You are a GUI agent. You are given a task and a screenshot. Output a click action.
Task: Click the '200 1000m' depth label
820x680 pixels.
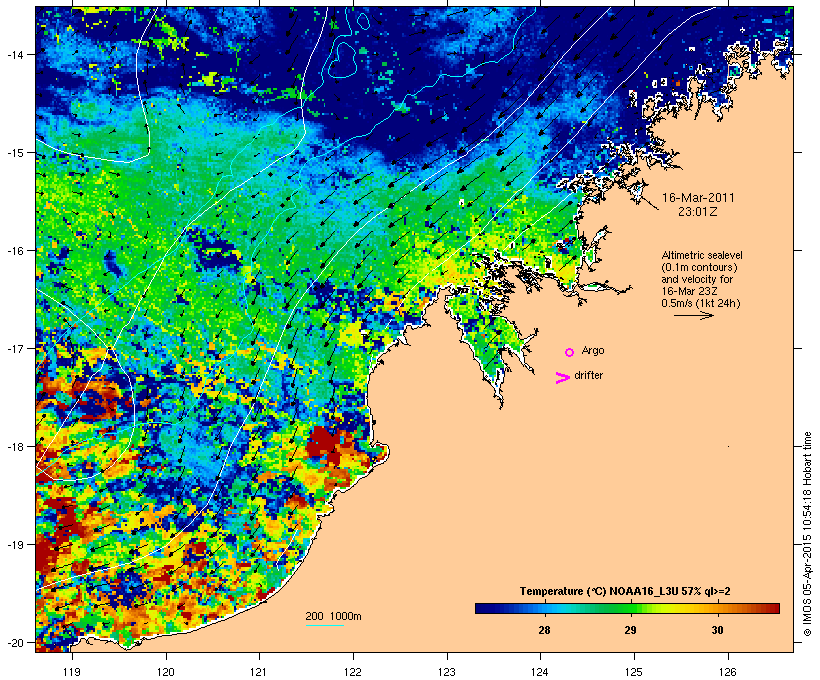click(x=333, y=616)
